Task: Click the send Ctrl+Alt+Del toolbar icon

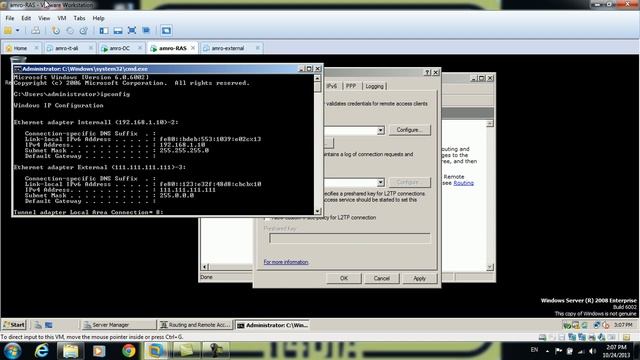Action: (x=36, y=31)
